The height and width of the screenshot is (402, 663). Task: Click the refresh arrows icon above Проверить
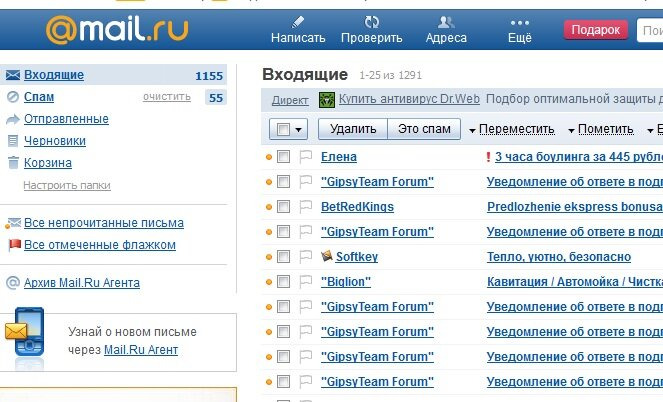pyautogui.click(x=372, y=22)
